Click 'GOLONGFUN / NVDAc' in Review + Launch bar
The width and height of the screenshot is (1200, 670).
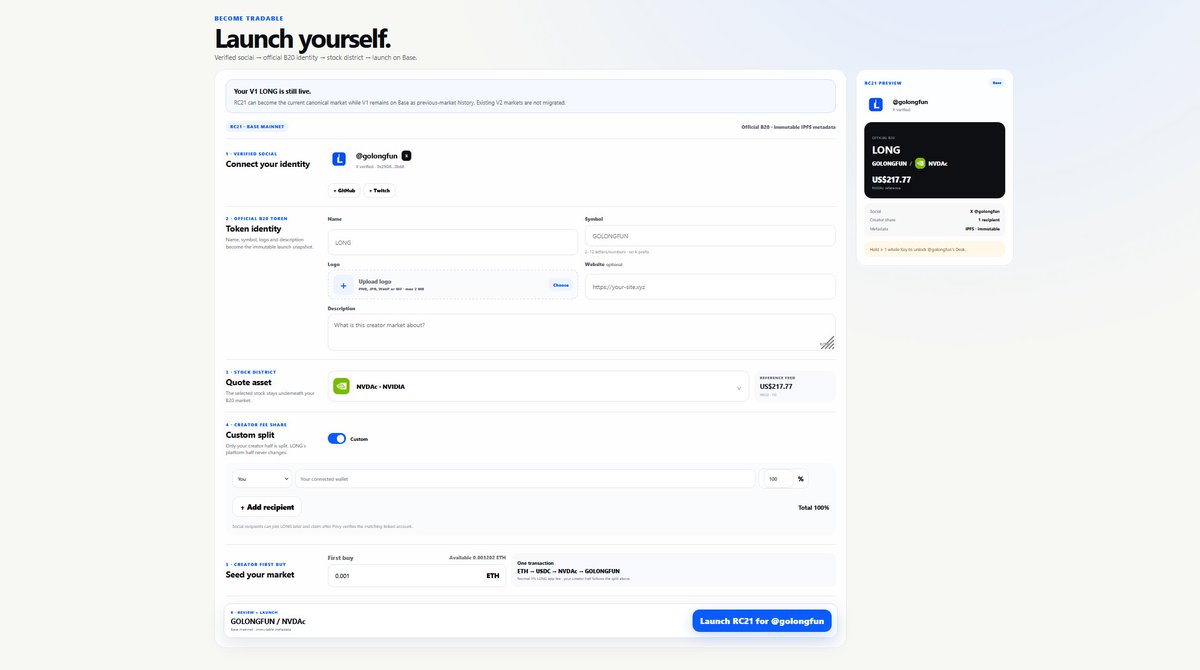pos(268,622)
